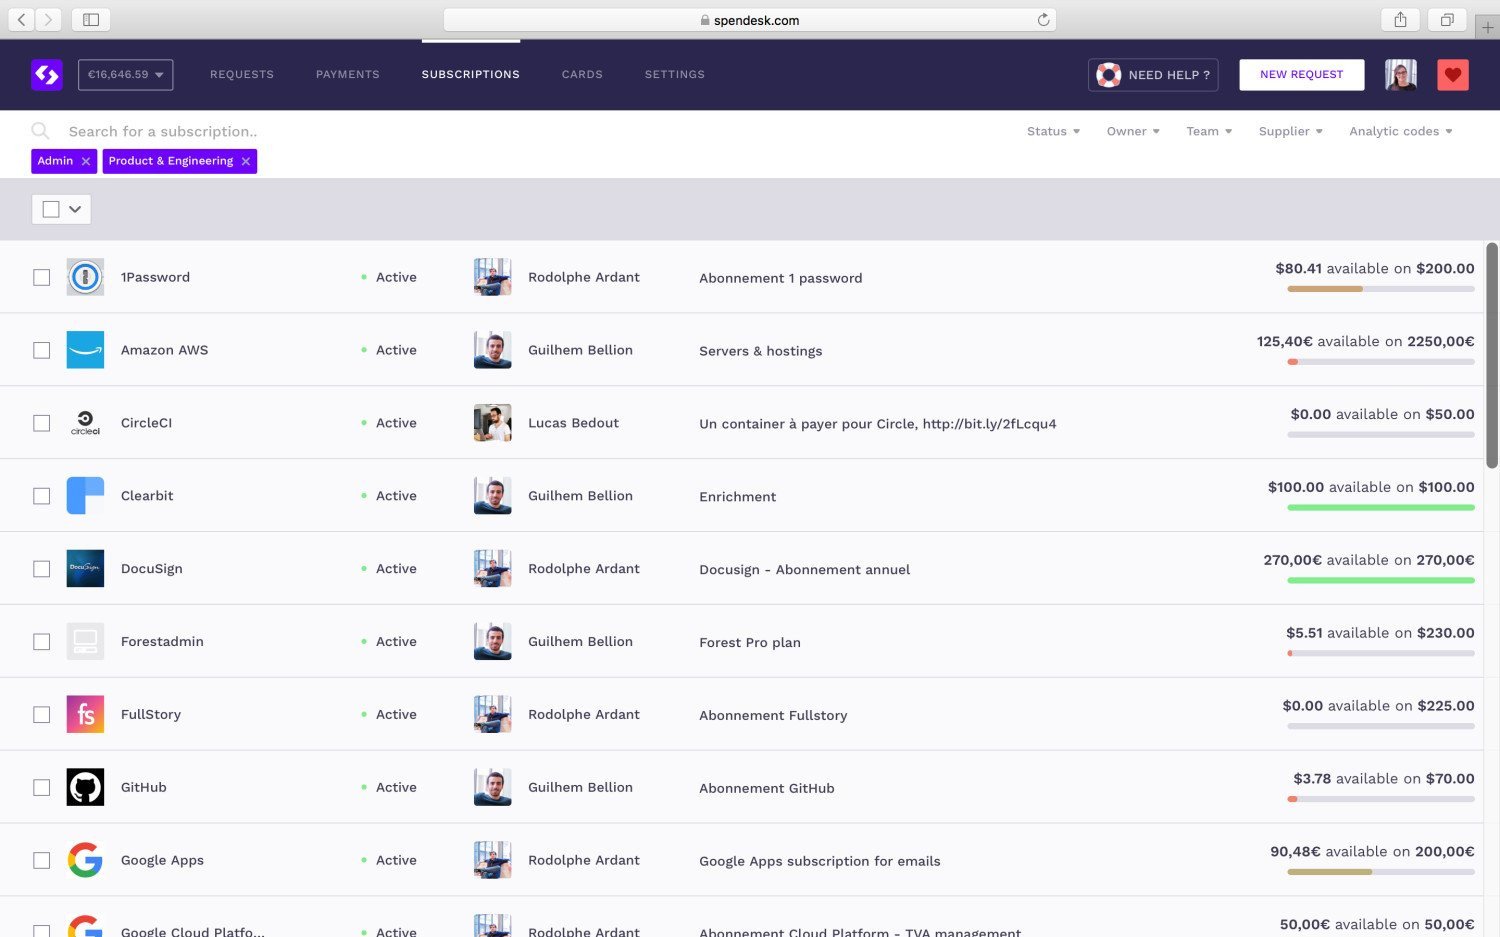
Task: Click the Spendesk logo icon
Action: coord(47,75)
